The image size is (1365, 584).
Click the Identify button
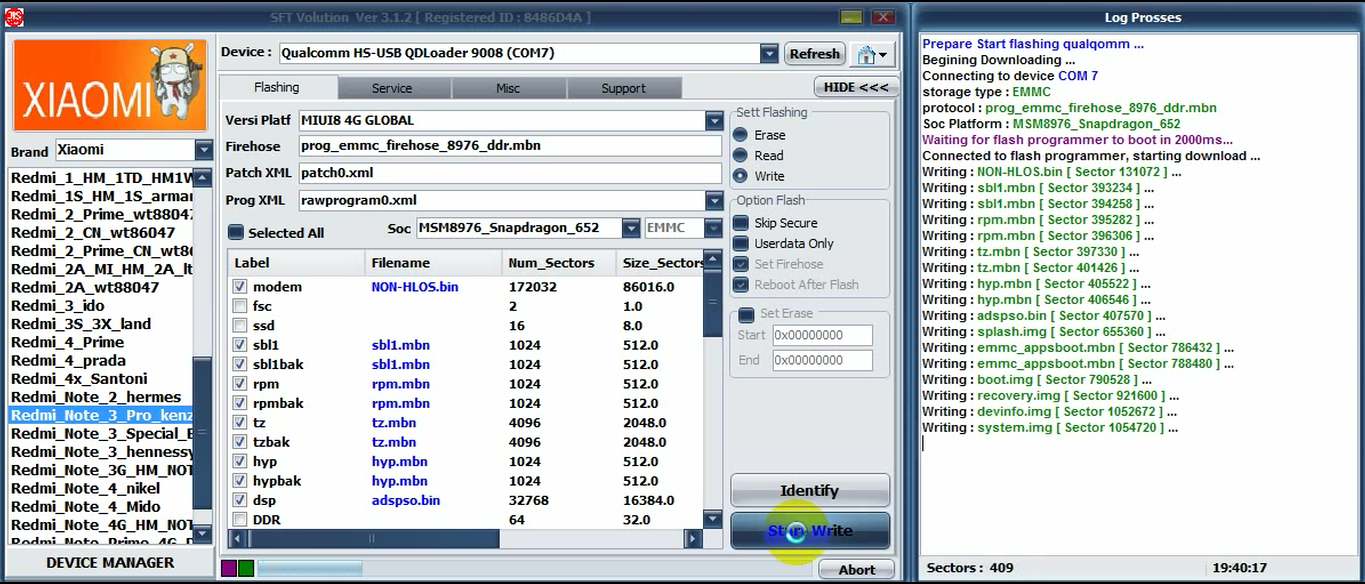[x=809, y=490]
